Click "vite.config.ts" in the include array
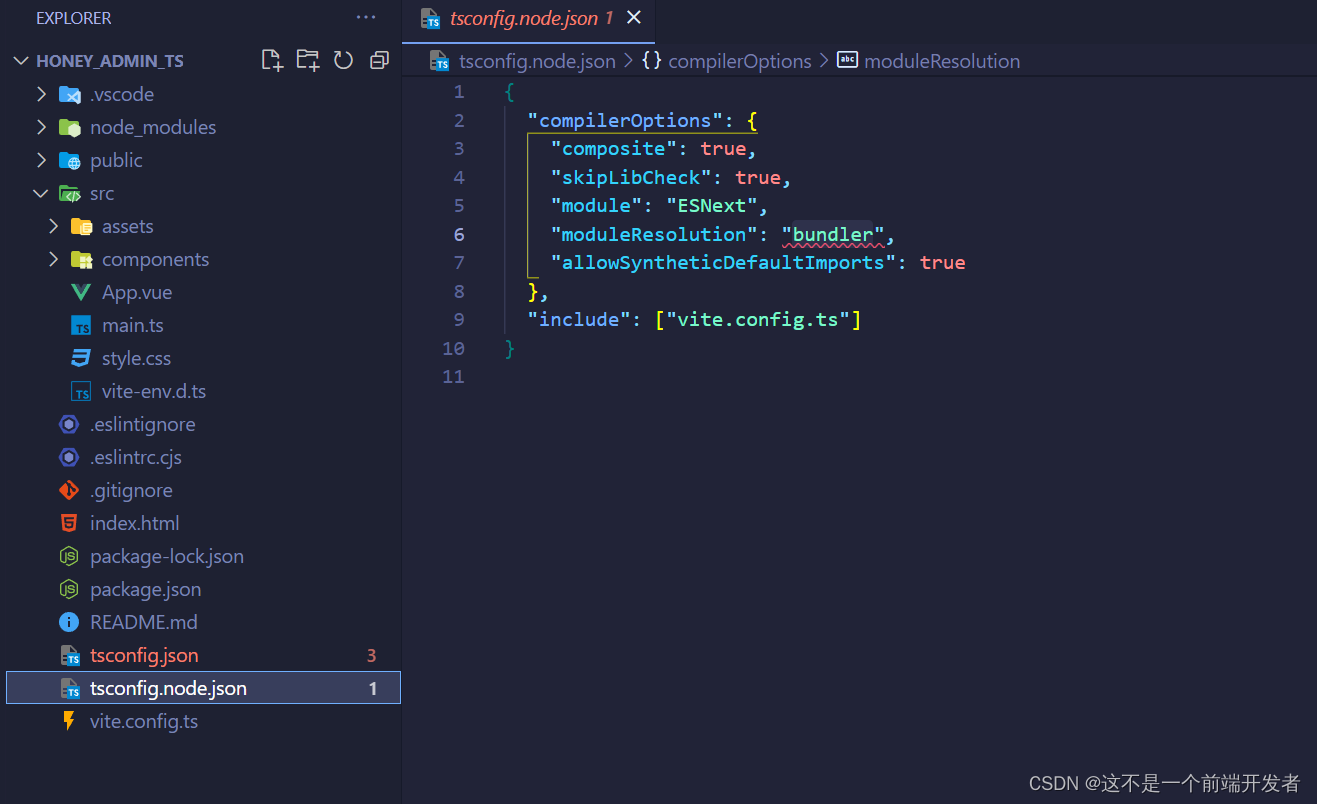Viewport: 1317px width, 804px height. [759, 320]
